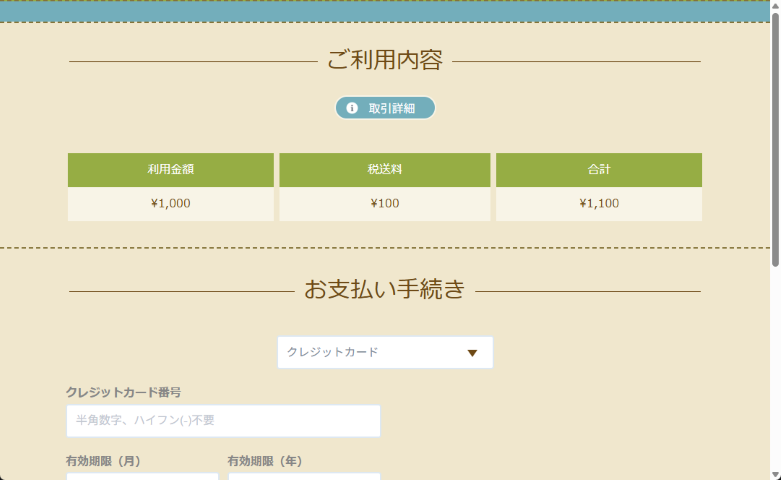Click the 税送料 column header
This screenshot has height=480, width=781.
point(385,170)
